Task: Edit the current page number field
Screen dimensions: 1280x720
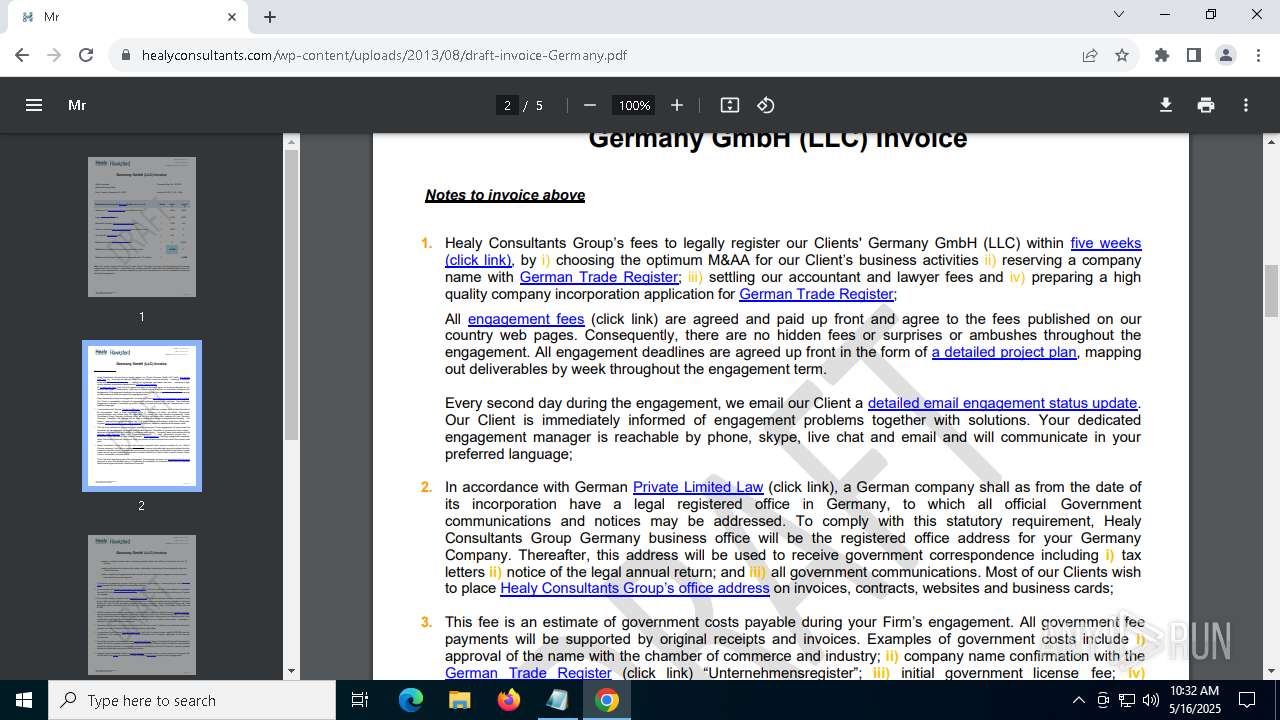Action: point(507,105)
